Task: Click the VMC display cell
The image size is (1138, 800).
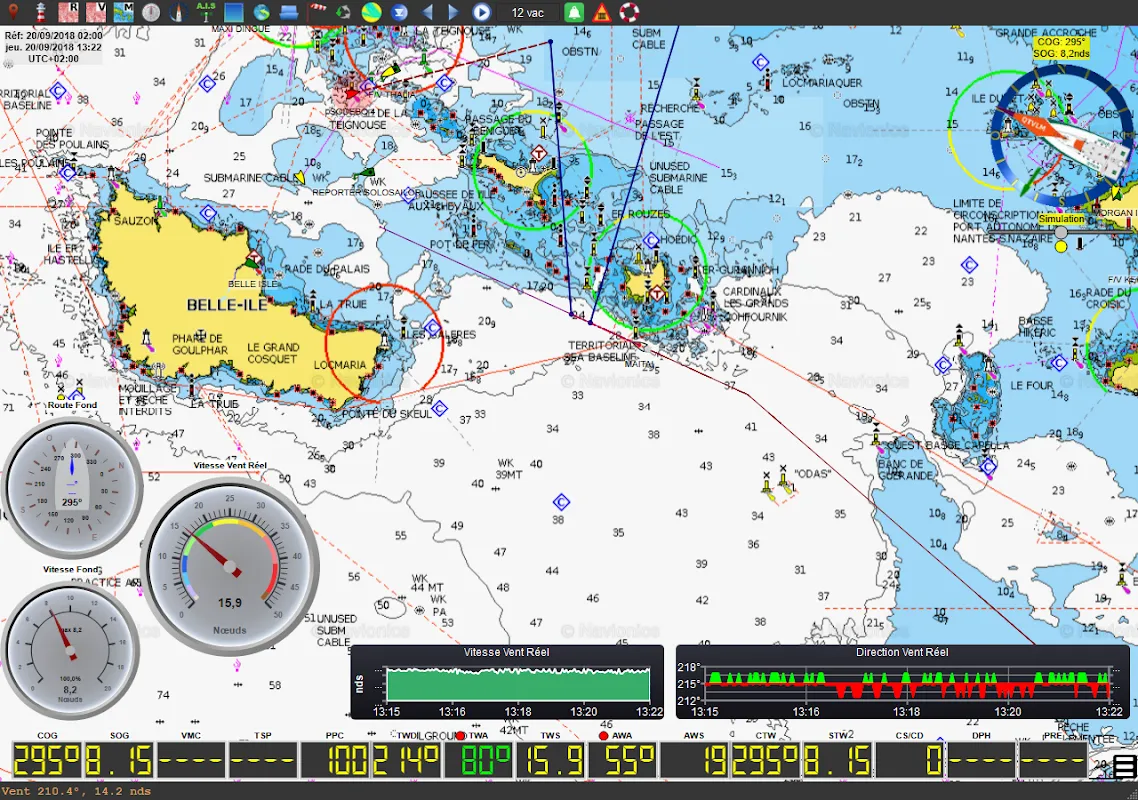Action: pos(191,760)
